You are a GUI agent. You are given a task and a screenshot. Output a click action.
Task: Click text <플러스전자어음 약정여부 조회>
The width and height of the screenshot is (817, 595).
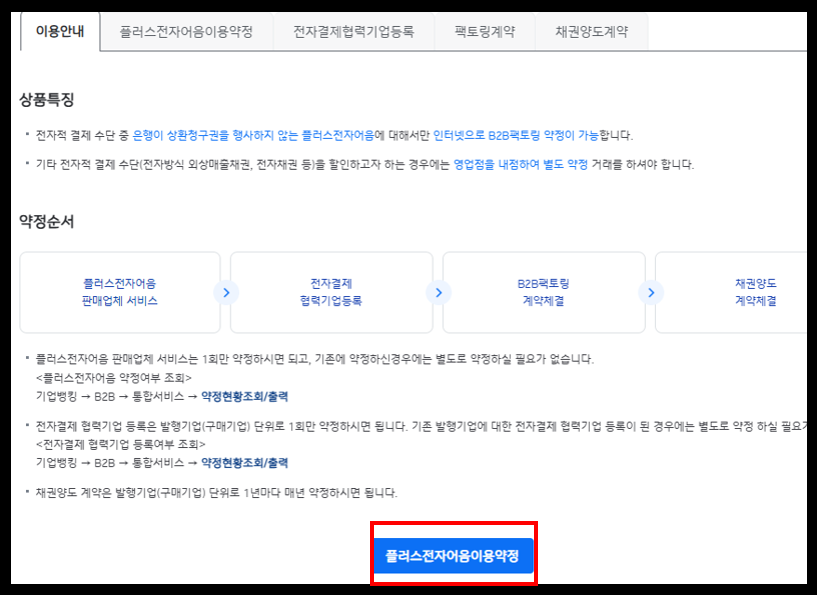coord(114,378)
